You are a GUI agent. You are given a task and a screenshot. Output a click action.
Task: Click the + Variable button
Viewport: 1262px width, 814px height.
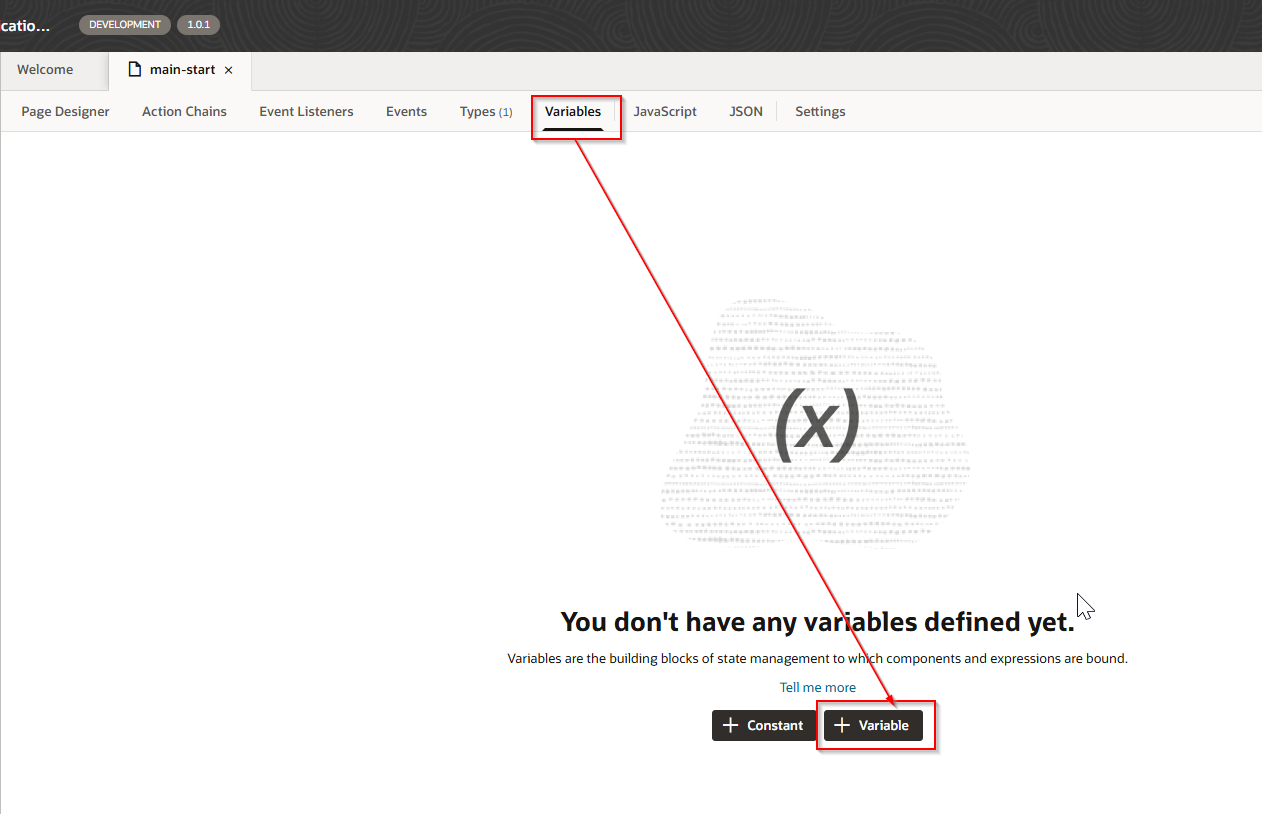click(873, 726)
